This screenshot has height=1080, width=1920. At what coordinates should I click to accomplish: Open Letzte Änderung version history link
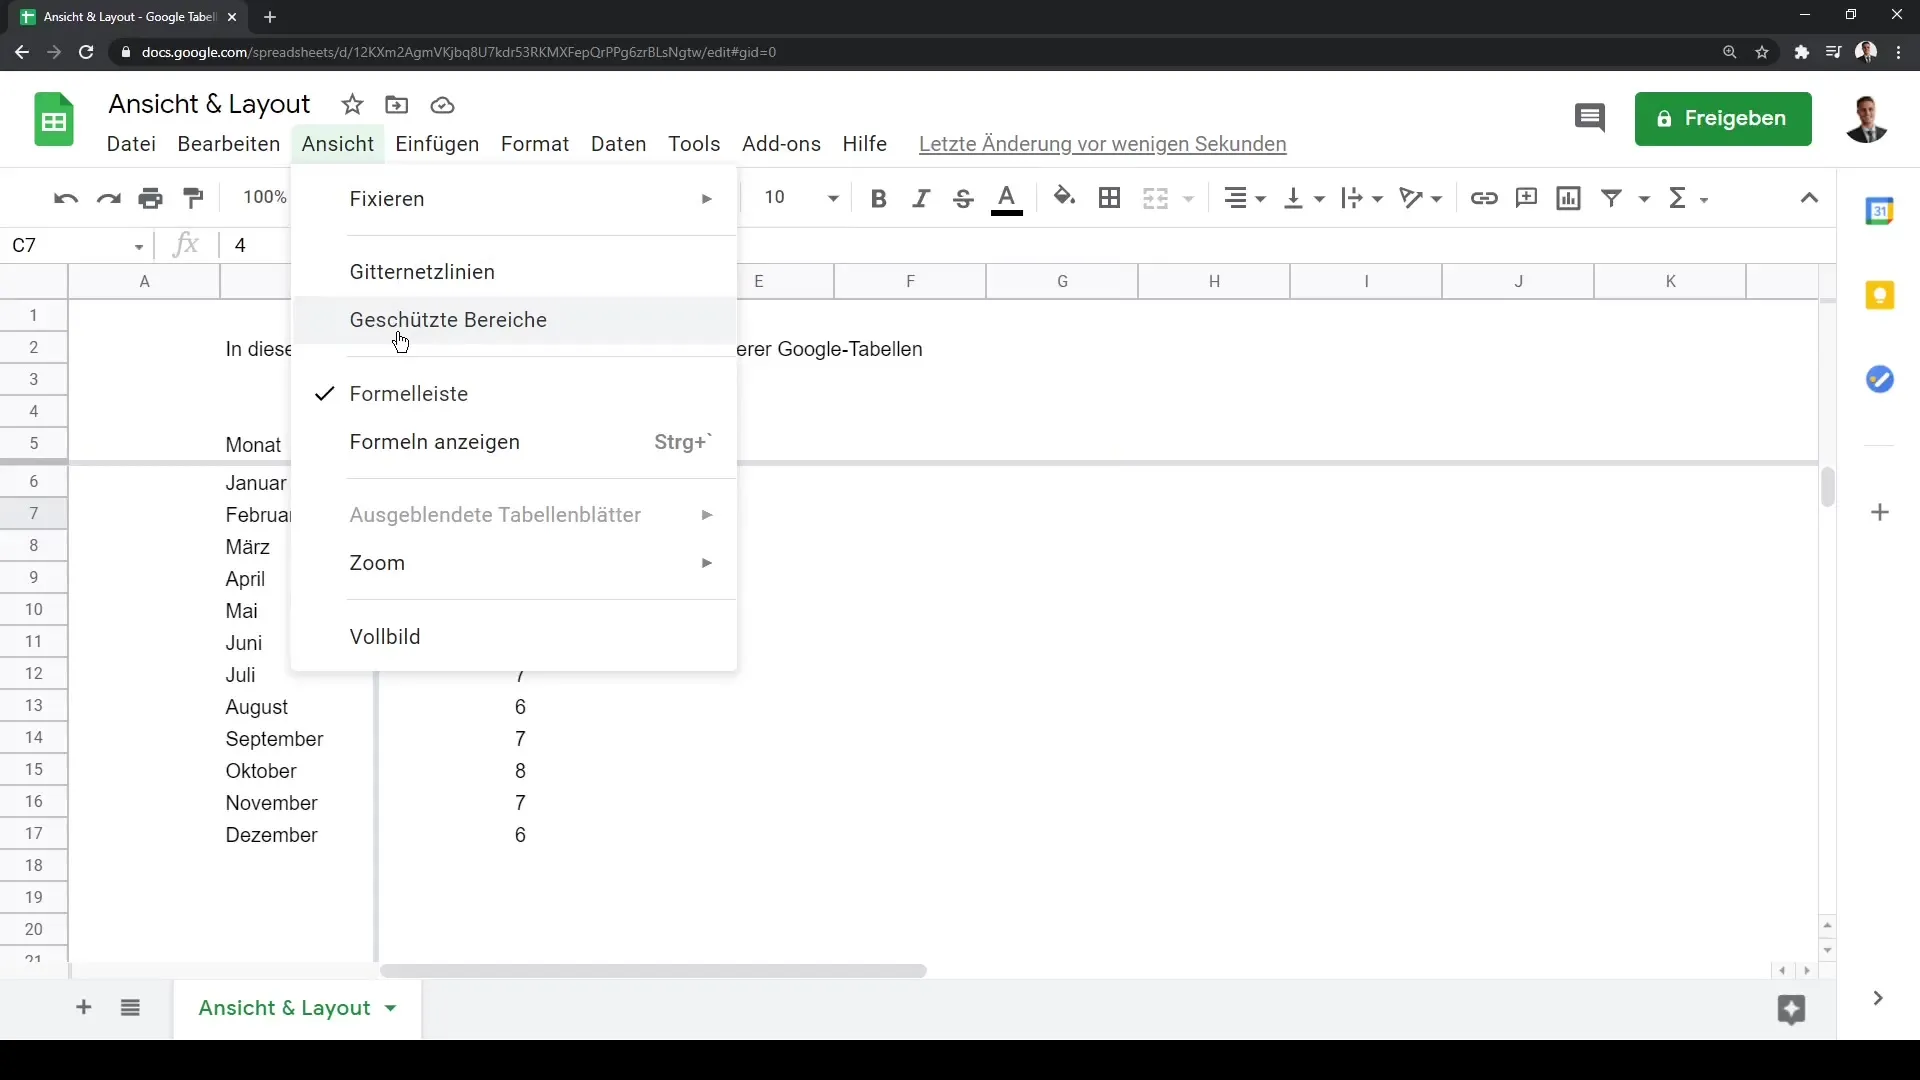point(1102,144)
